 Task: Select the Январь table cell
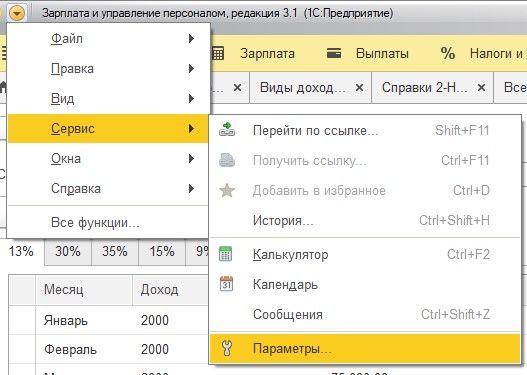coord(83,320)
